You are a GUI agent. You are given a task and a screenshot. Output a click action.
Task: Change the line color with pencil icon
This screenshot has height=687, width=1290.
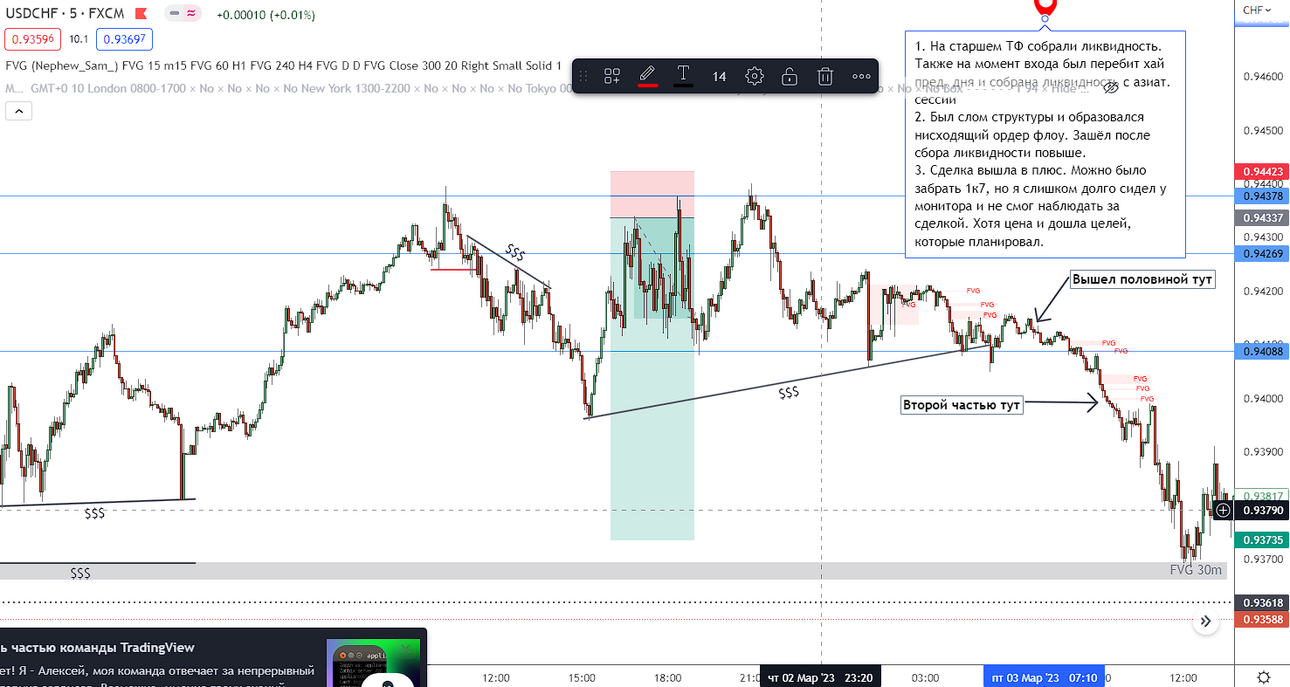tap(647, 75)
